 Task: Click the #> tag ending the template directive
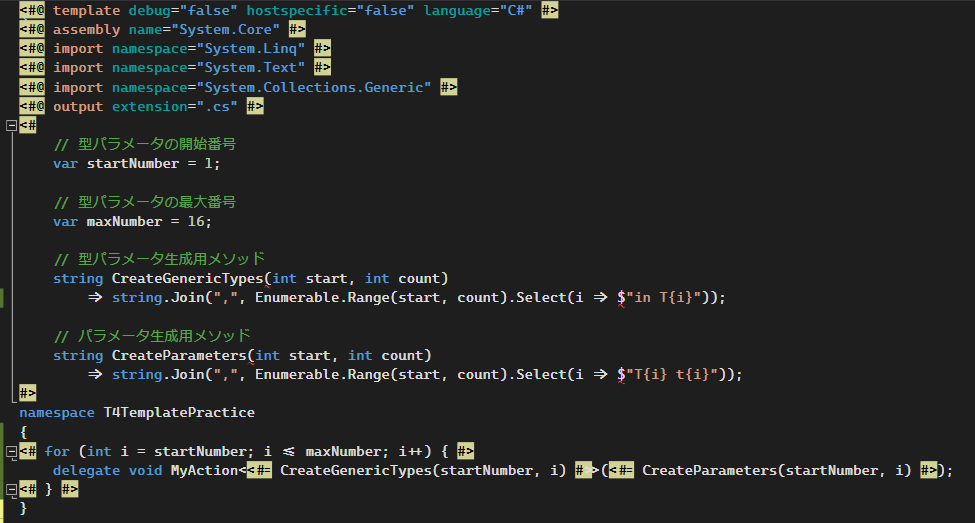point(550,11)
